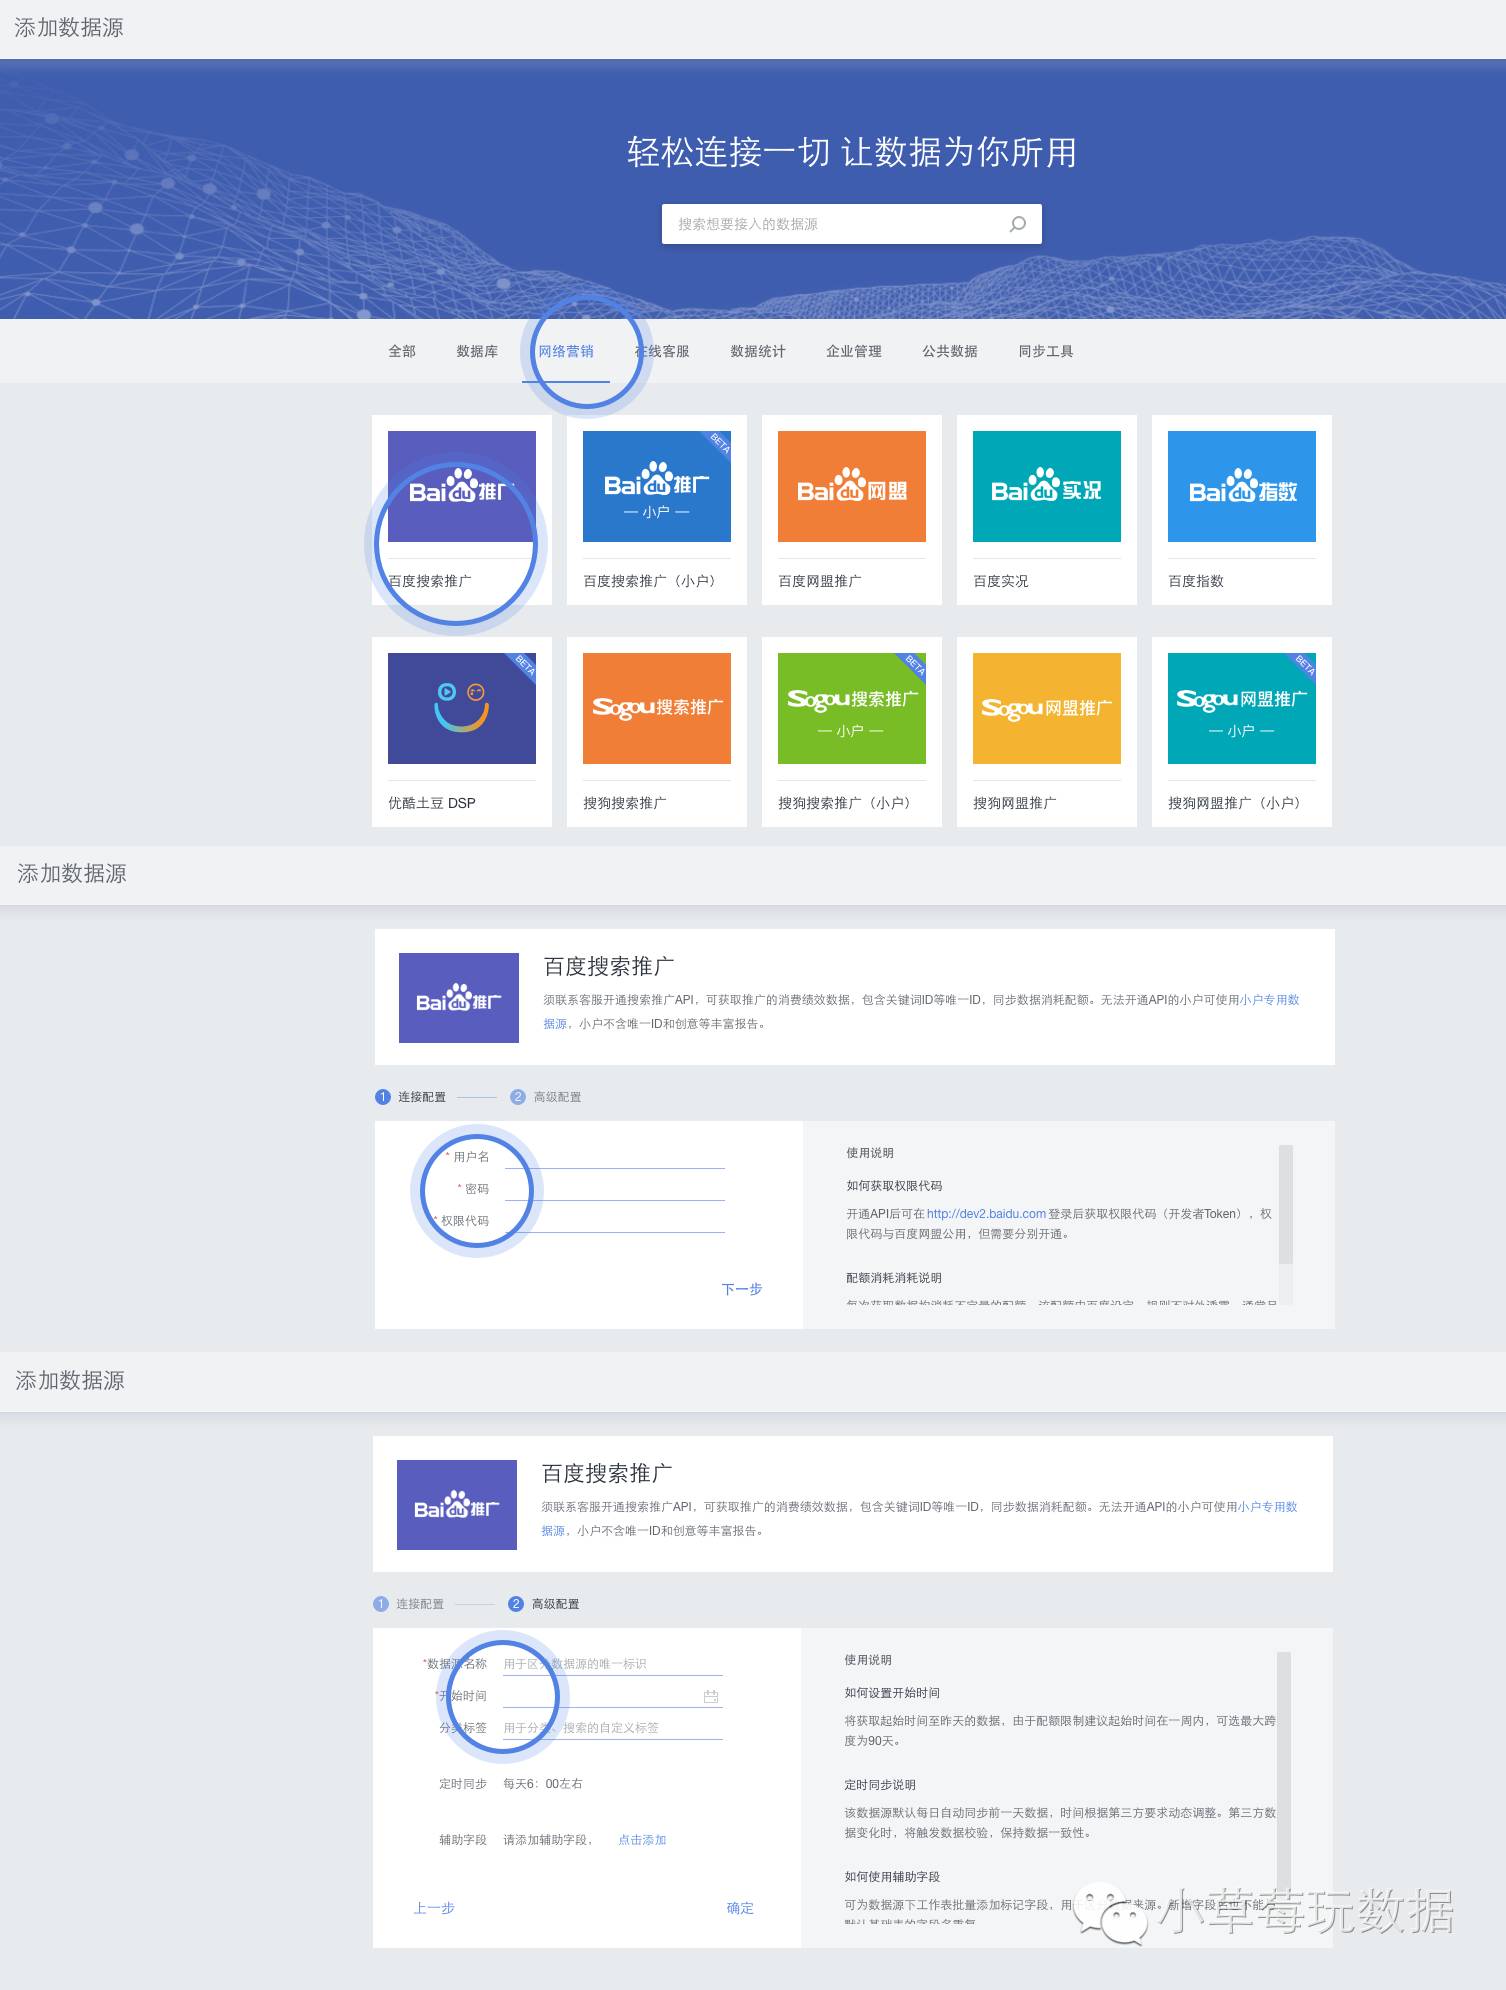Screen dimensions: 1506x1990
Task: Click the 分类标签 input field
Action: pos(613,1728)
